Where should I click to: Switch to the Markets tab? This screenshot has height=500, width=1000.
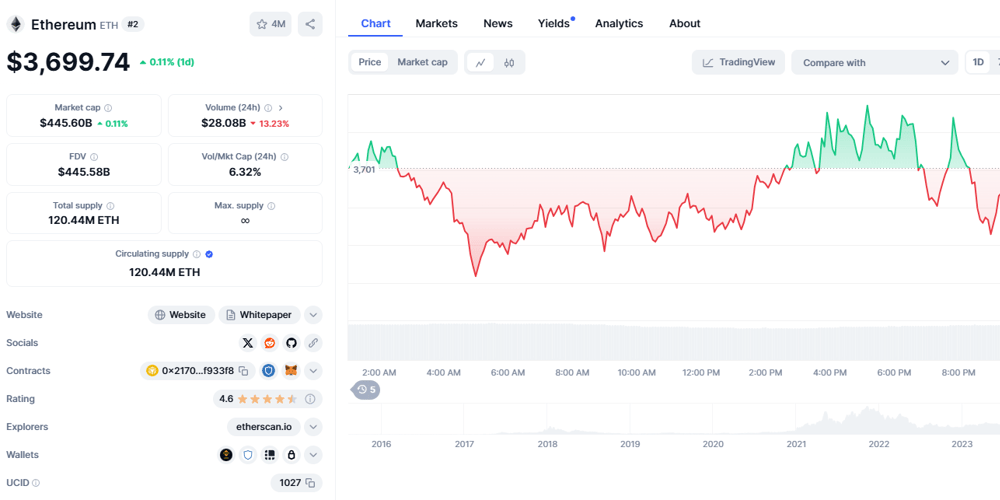pos(436,23)
